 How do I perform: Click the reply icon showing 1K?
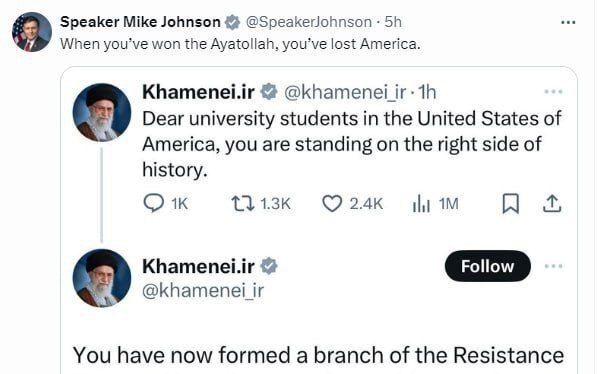tap(154, 203)
